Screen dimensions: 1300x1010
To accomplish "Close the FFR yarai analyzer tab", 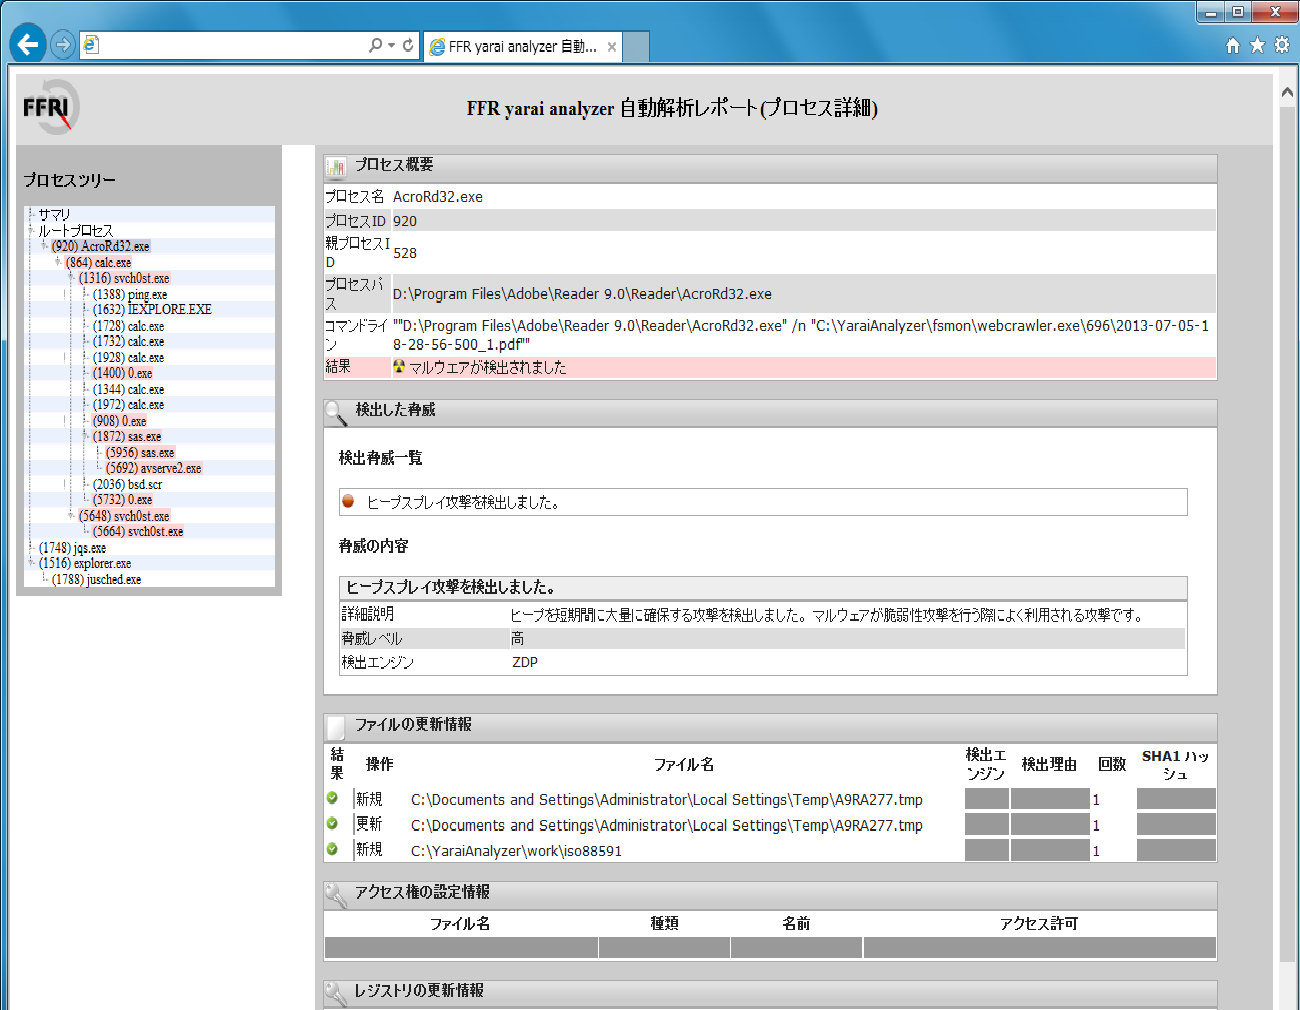I will point(611,47).
